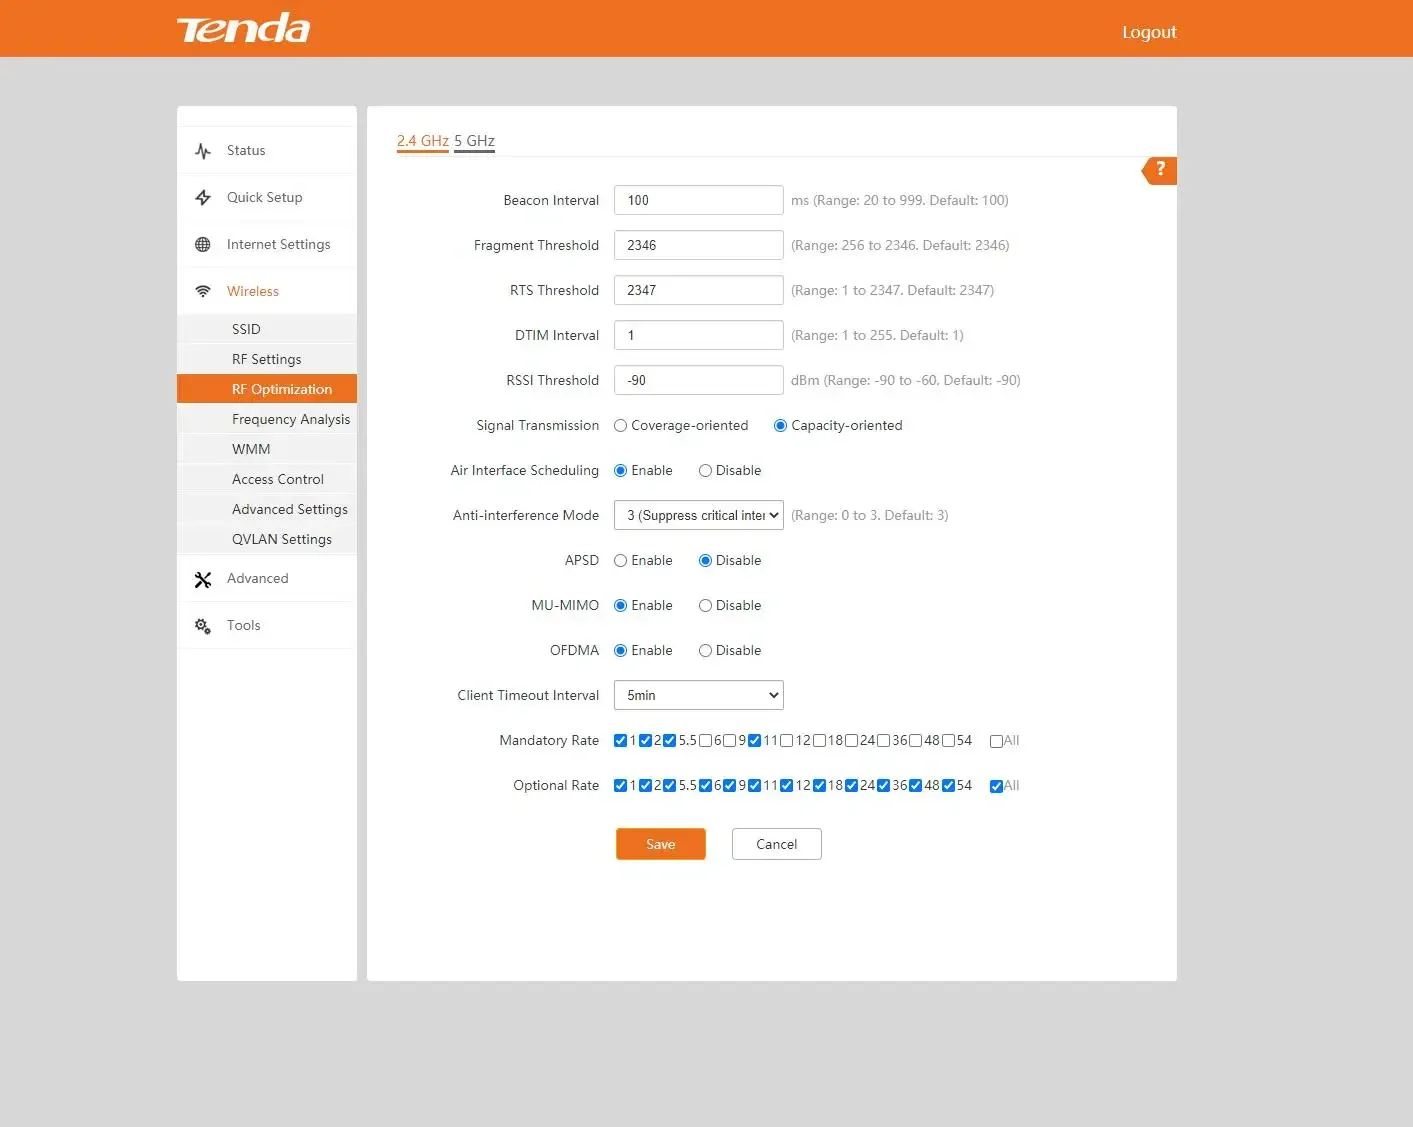
Task: Click the Cancel button
Action: pyautogui.click(x=777, y=844)
